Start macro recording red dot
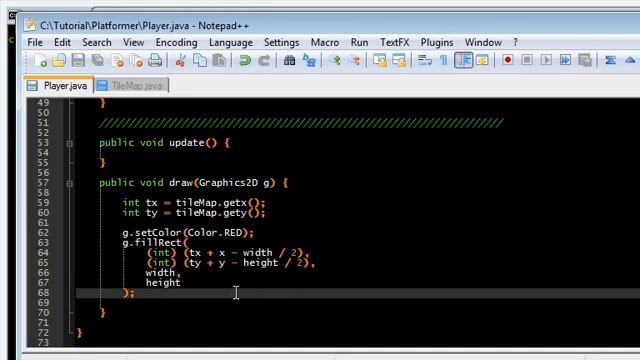Viewport: 640px width, 360px height. point(507,60)
